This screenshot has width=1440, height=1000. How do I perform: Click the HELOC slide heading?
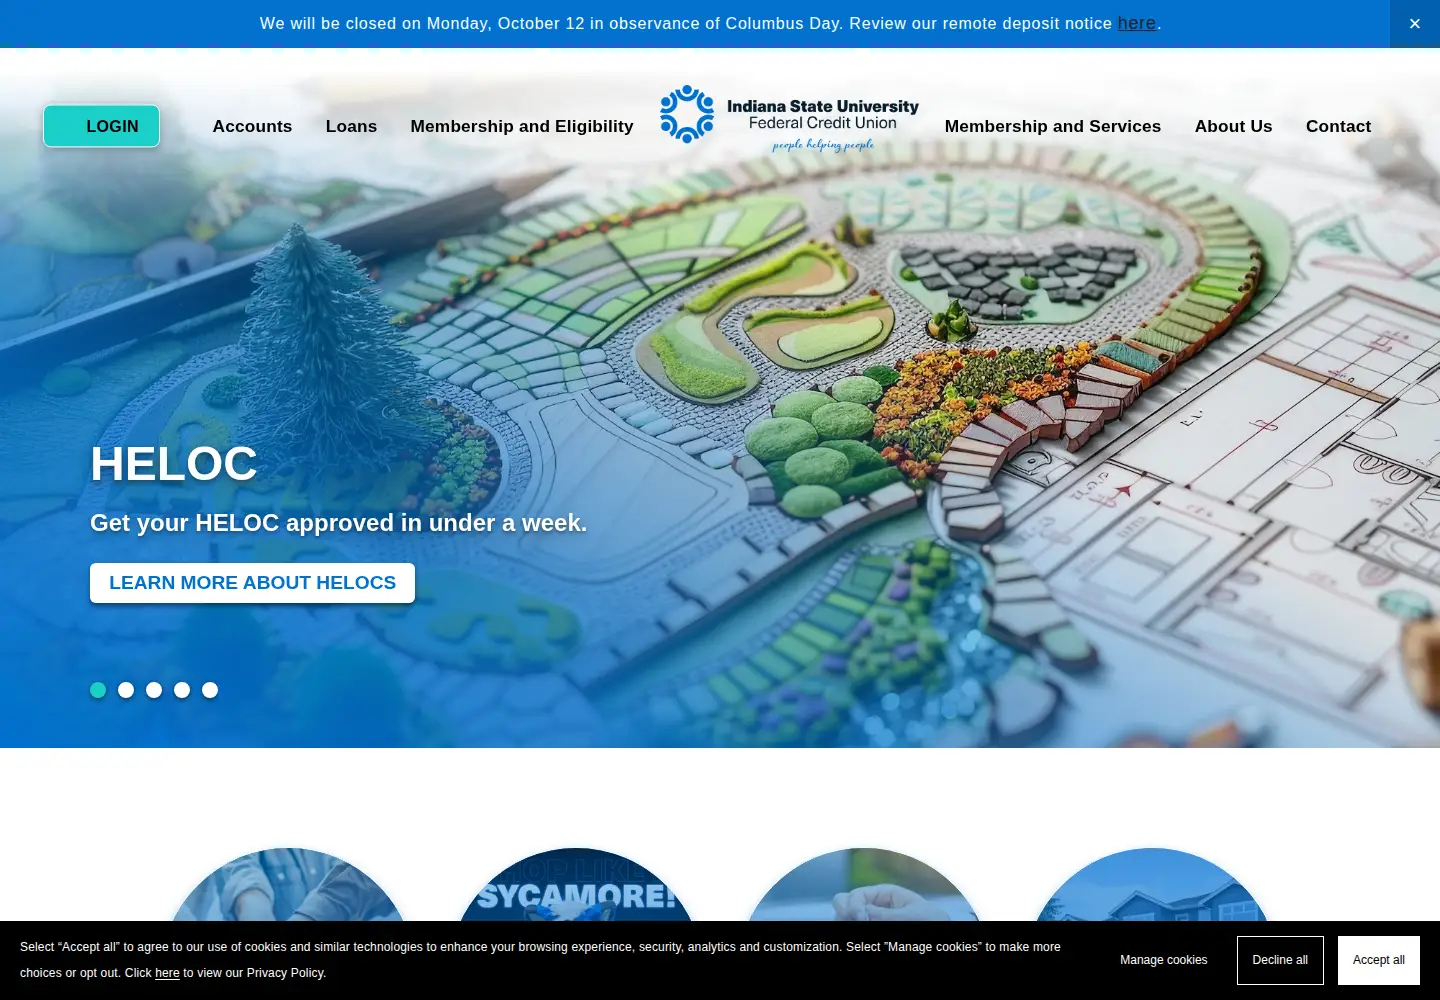tap(174, 464)
